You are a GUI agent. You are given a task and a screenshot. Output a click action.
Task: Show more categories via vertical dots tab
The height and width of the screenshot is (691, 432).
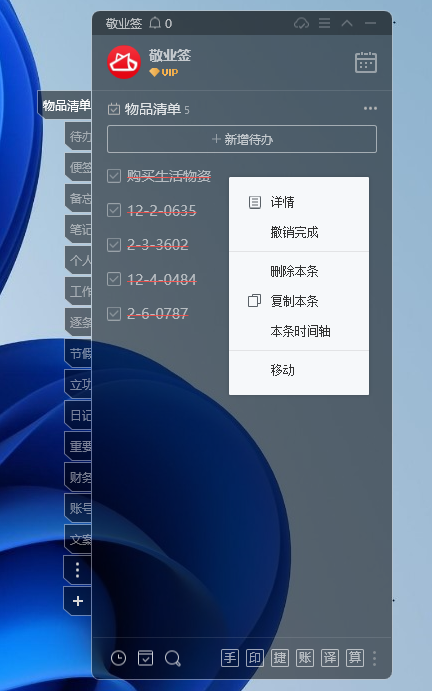[x=78, y=570]
